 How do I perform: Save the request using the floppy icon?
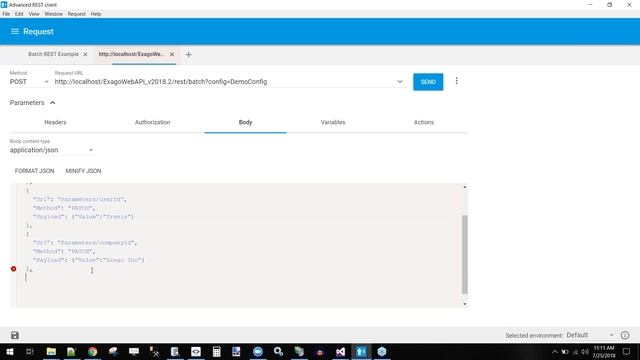tap(15, 335)
